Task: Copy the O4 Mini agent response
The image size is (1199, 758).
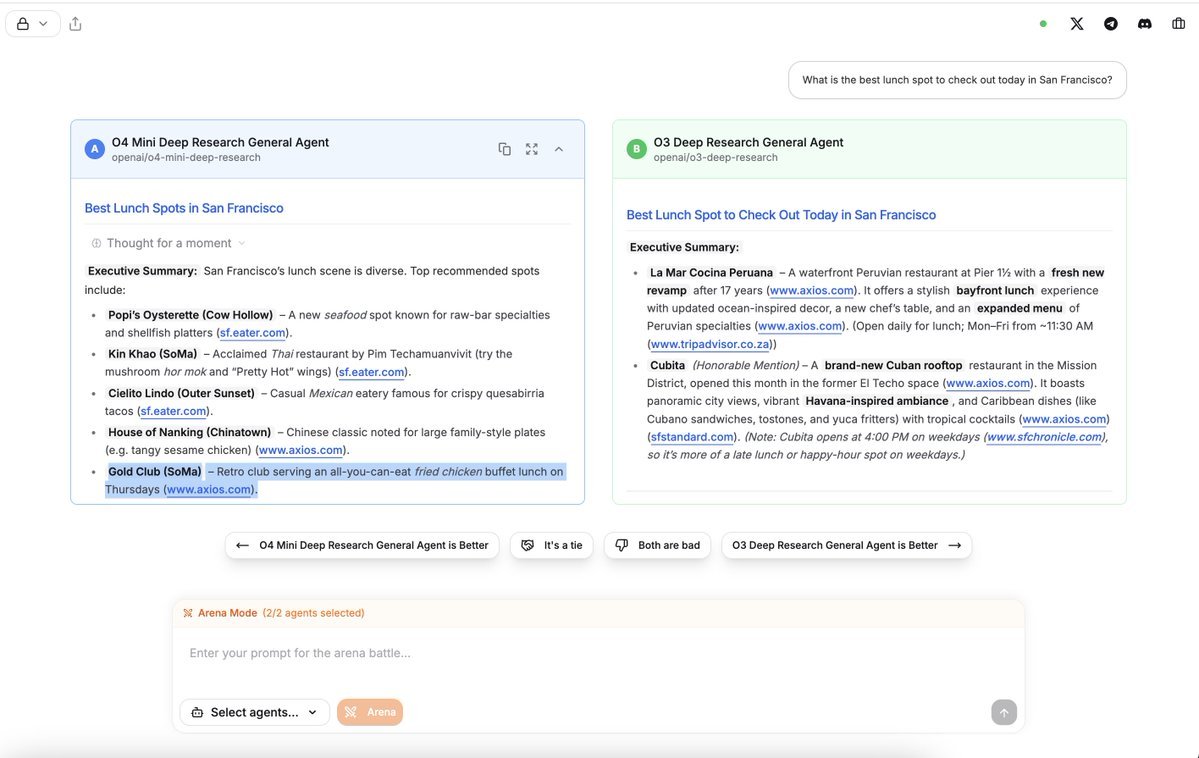Action: click(505, 149)
